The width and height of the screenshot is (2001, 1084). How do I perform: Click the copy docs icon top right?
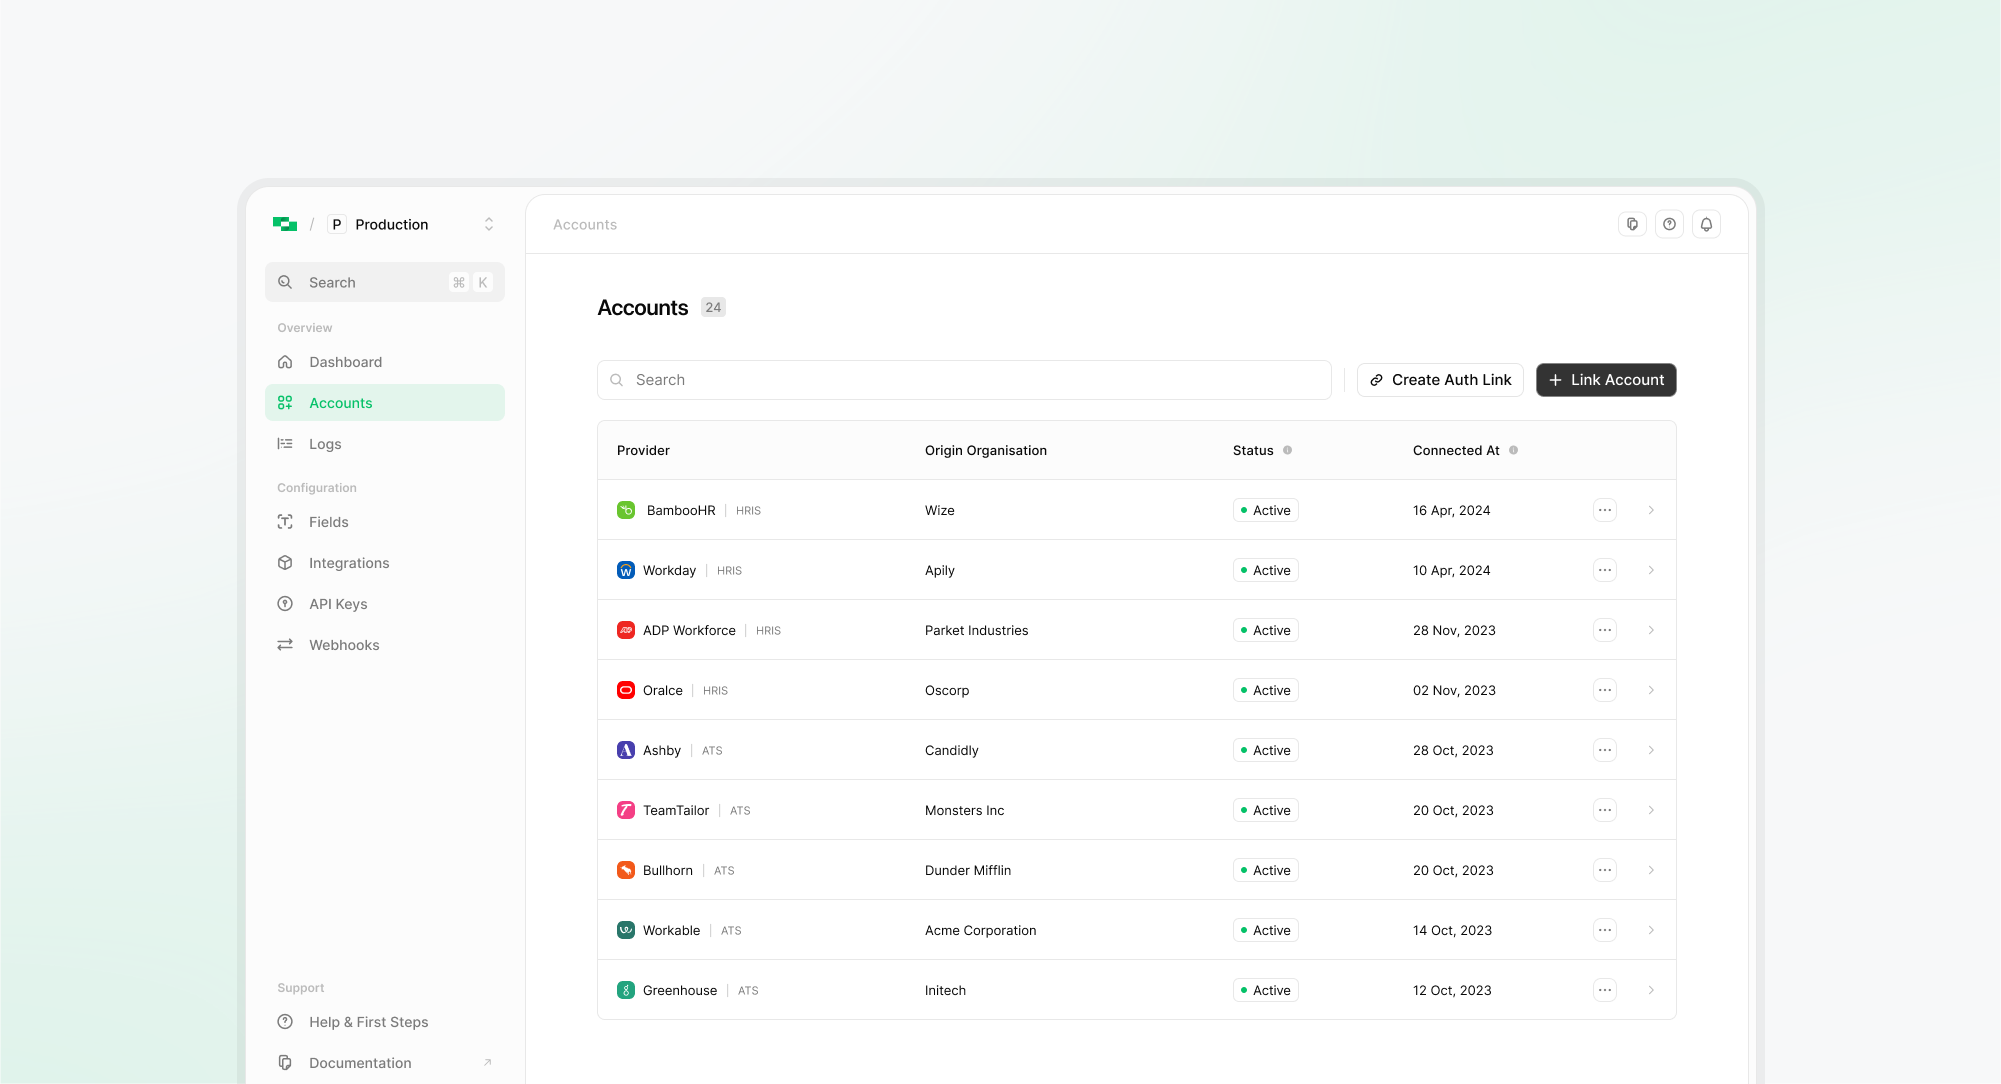[1632, 224]
